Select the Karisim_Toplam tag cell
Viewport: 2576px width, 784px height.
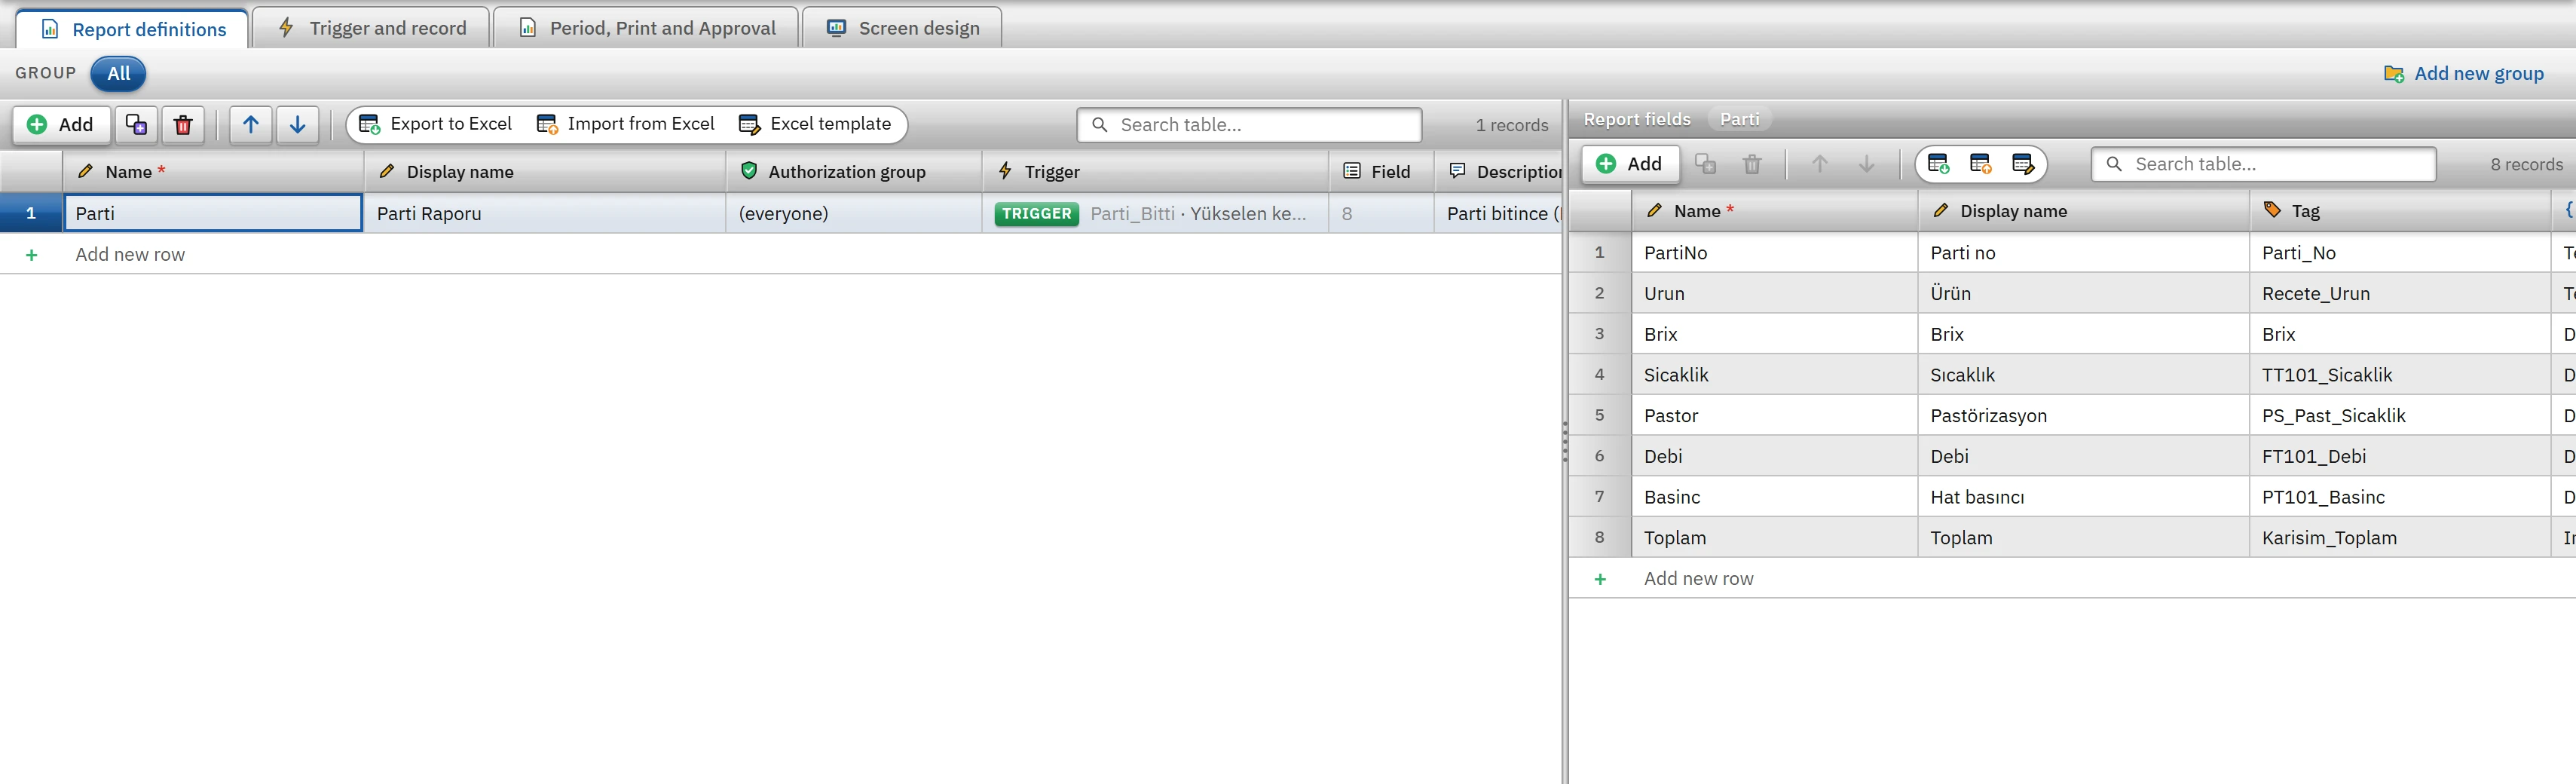pos(2399,538)
